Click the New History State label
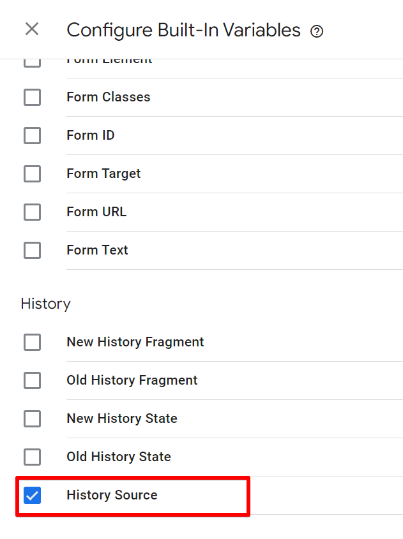This screenshot has height=539, width=403. (x=122, y=418)
